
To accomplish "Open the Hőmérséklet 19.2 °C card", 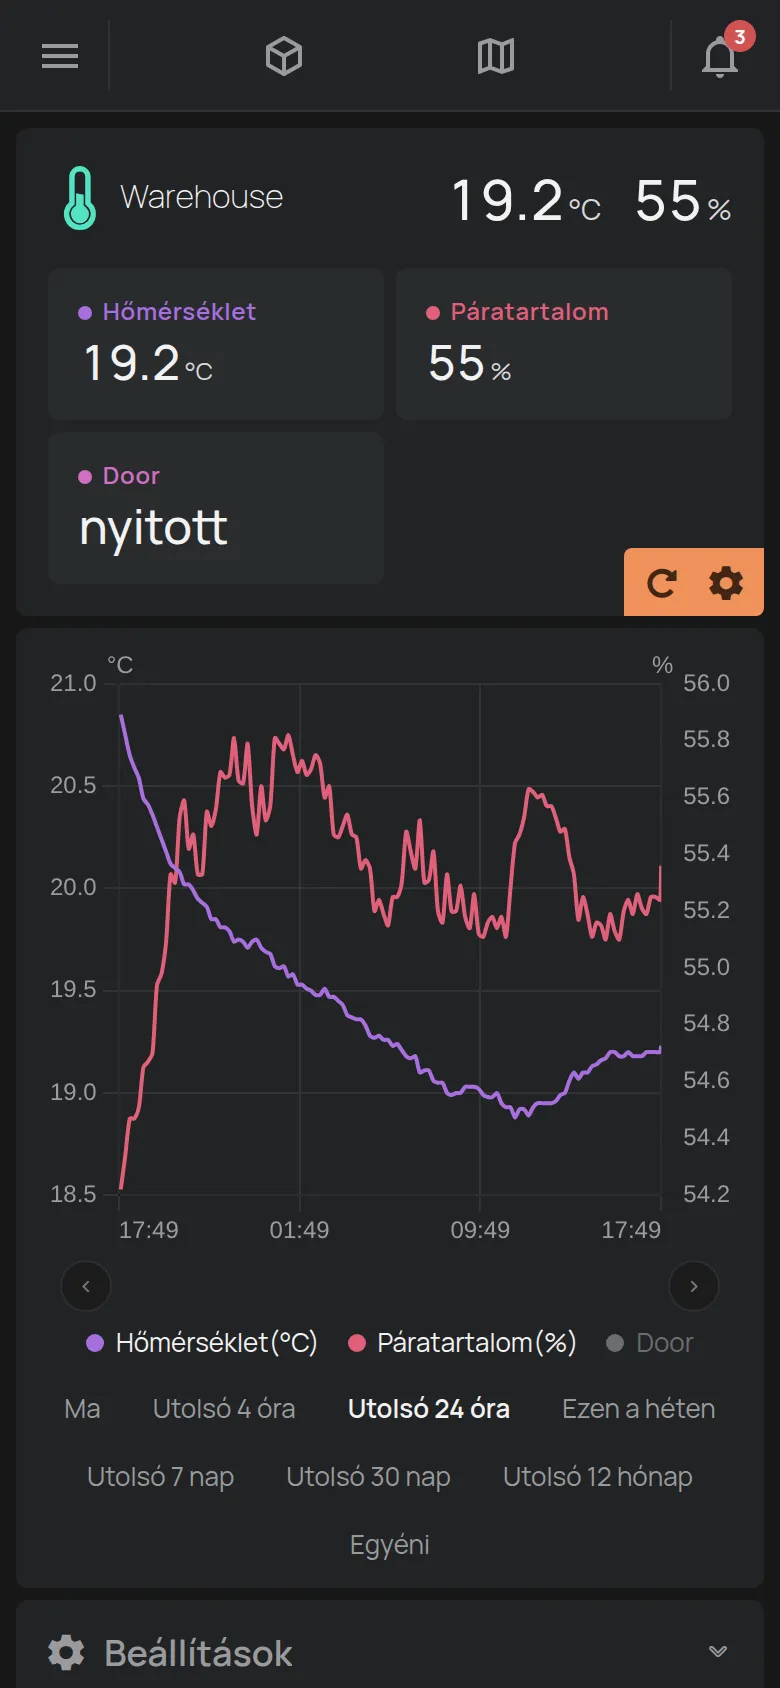I will coord(216,344).
